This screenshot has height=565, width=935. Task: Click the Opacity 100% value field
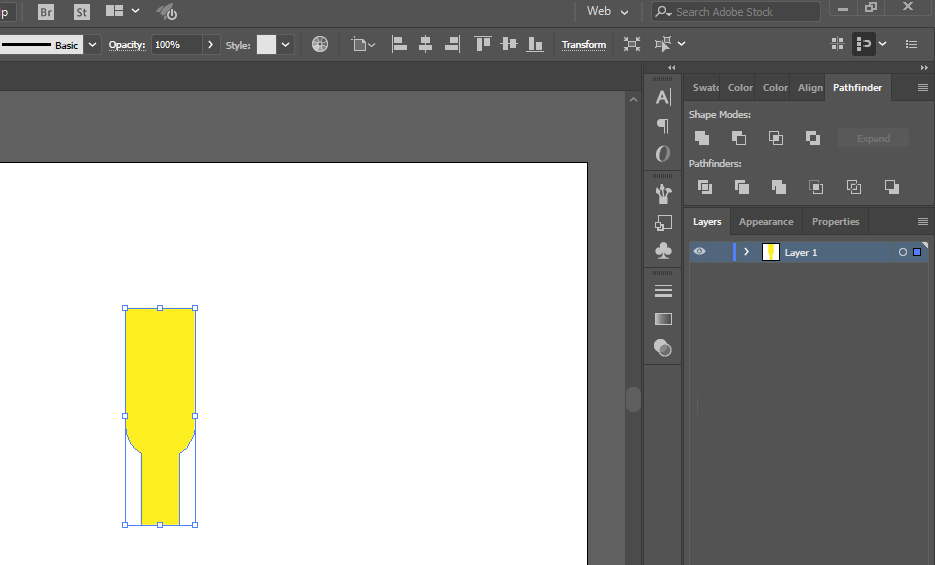(177, 45)
